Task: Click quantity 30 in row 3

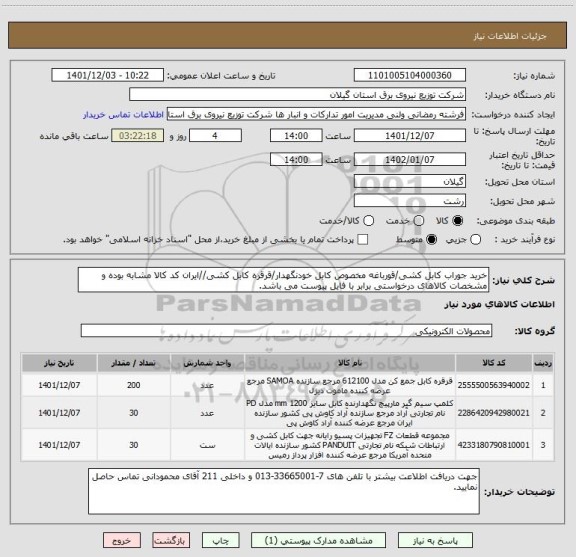Action: pos(134,445)
